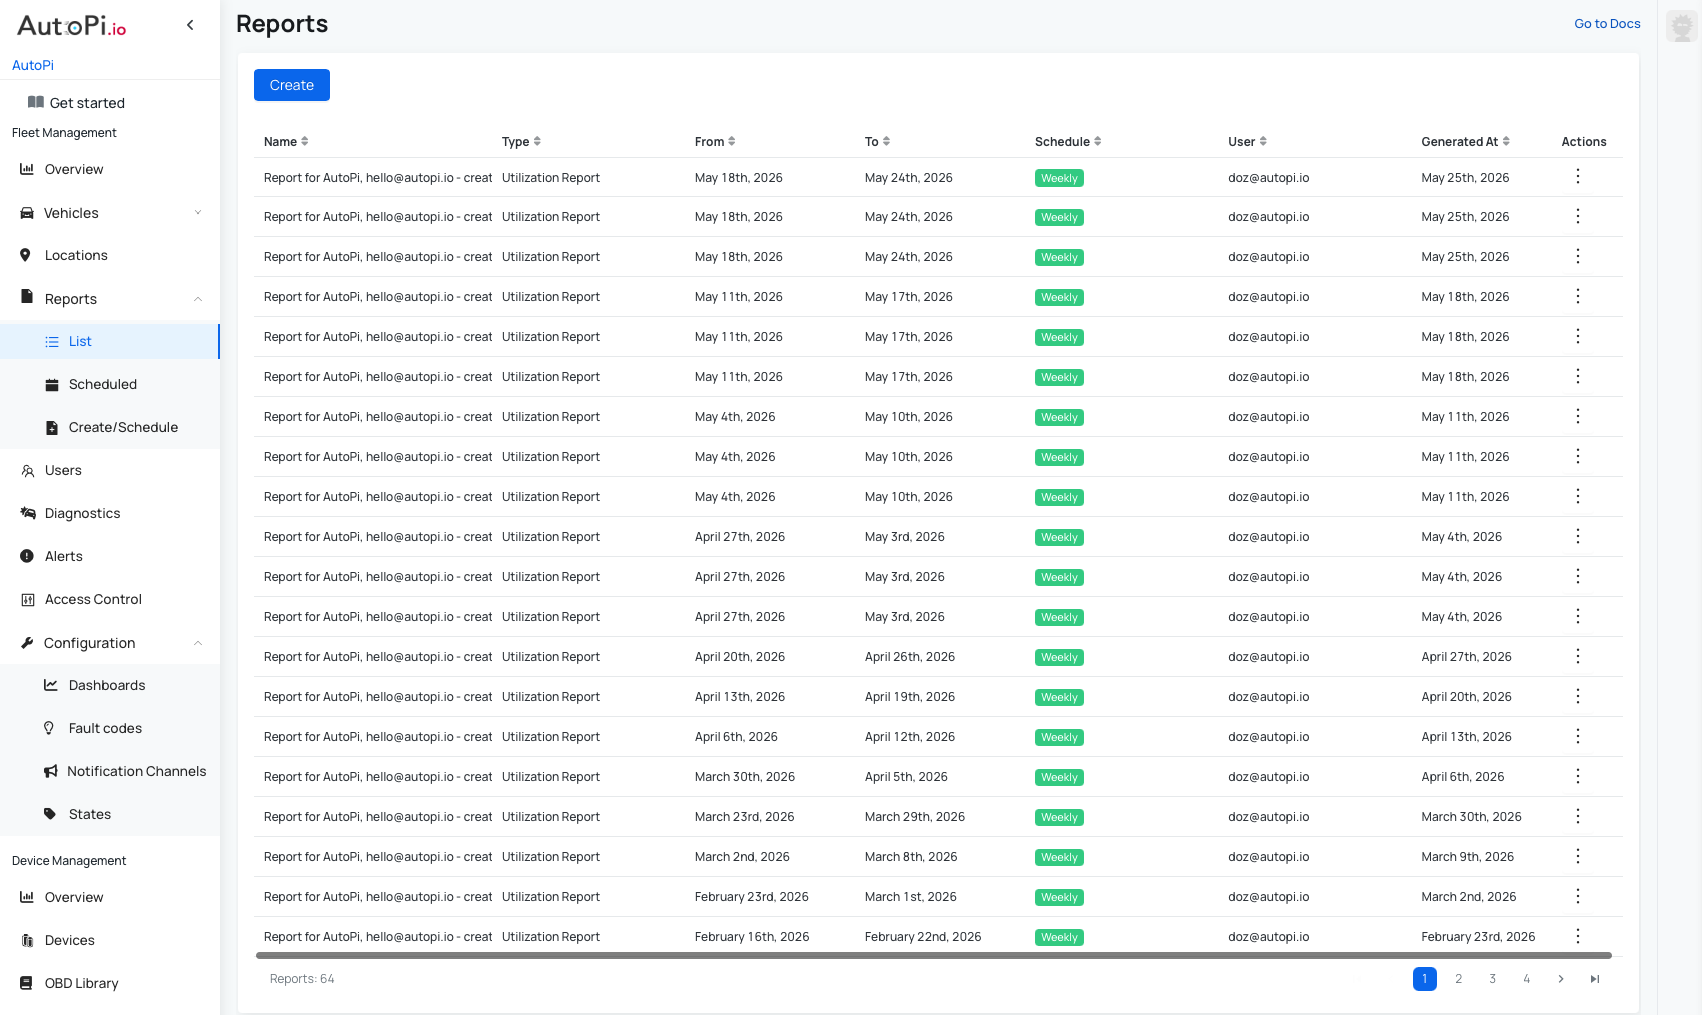Viewport: 1702px width, 1015px height.
Task: Go to page 3 of reports
Action: click(1493, 979)
